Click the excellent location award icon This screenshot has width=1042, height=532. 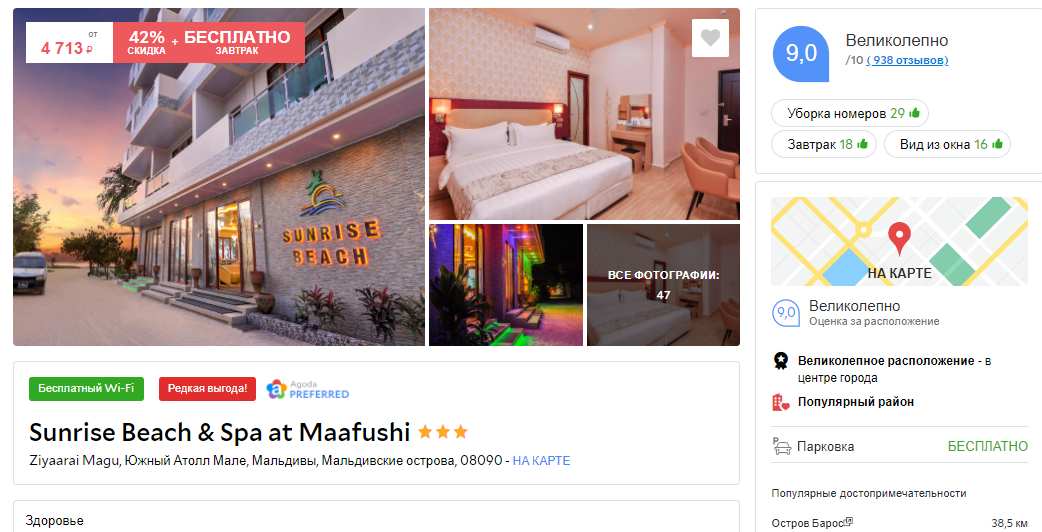(x=781, y=361)
